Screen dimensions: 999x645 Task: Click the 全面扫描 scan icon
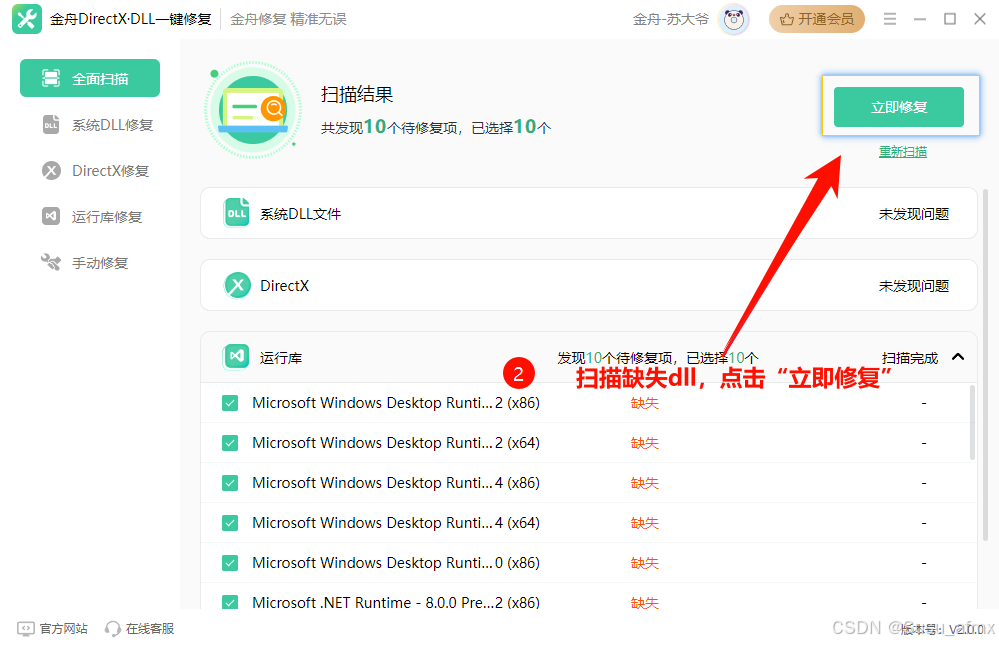click(51, 78)
